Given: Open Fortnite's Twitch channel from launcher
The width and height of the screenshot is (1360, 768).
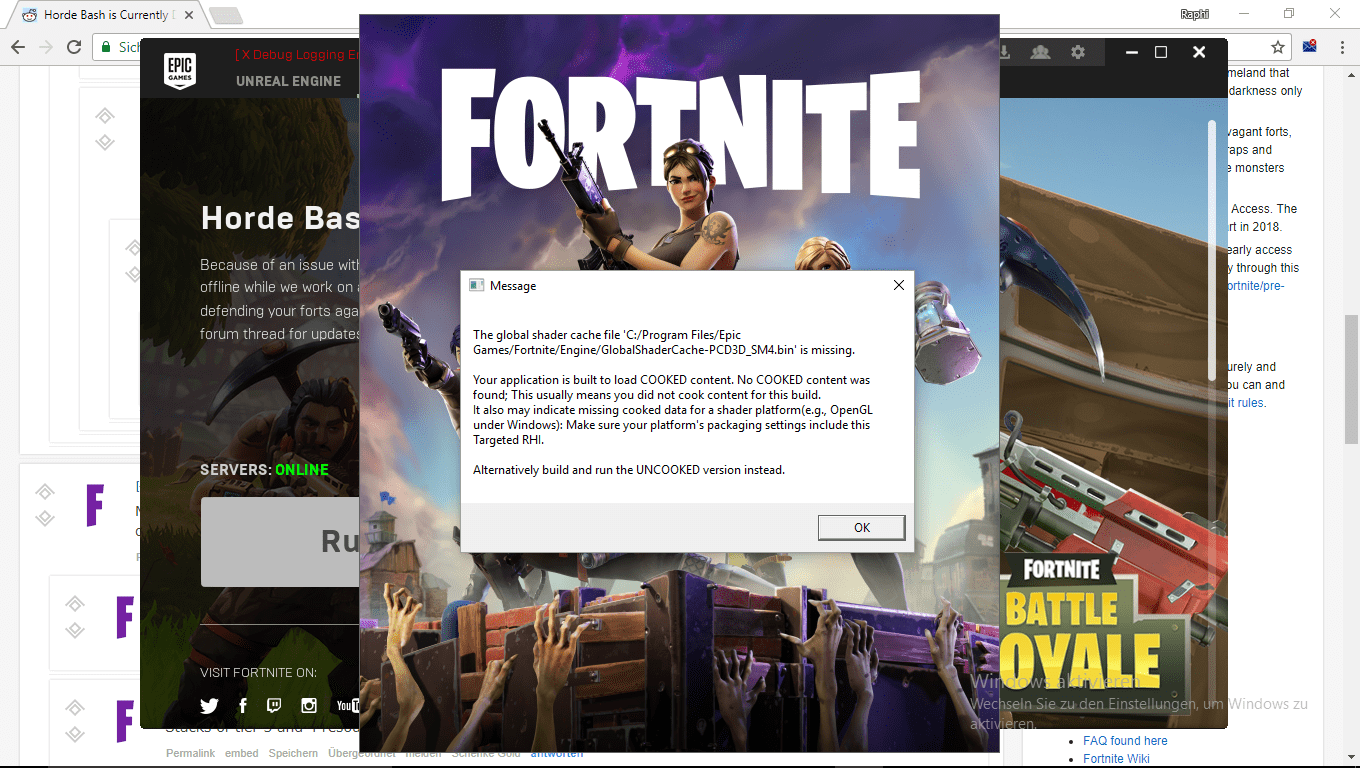Looking at the screenshot, I should (x=274, y=706).
